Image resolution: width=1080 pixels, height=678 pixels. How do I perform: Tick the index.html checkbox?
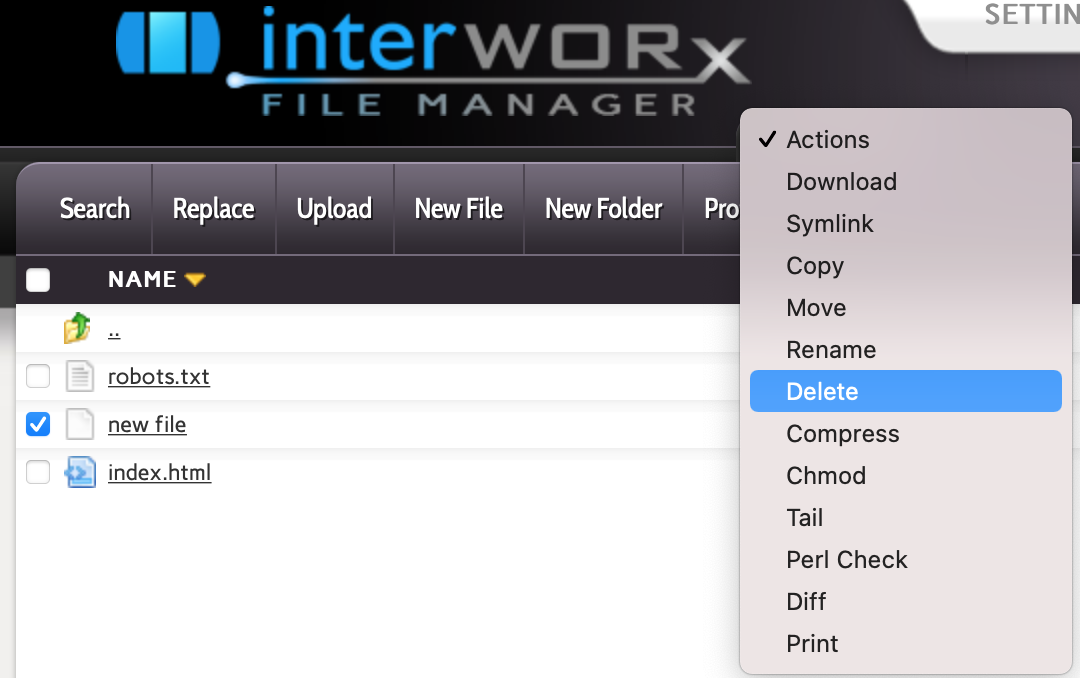pos(38,472)
